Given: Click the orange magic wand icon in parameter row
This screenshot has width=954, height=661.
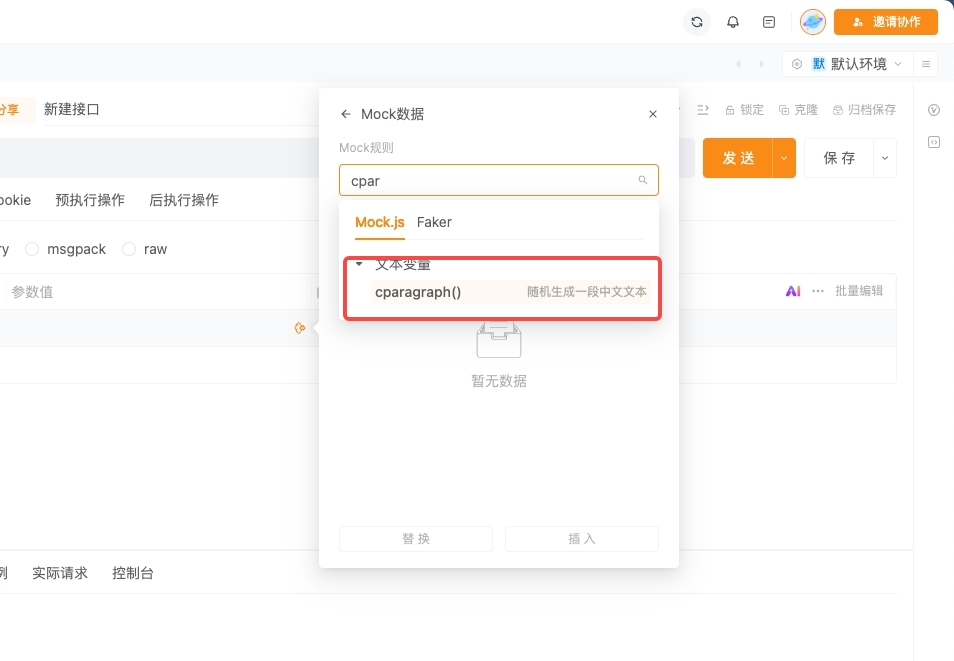Looking at the screenshot, I should pyautogui.click(x=301, y=327).
